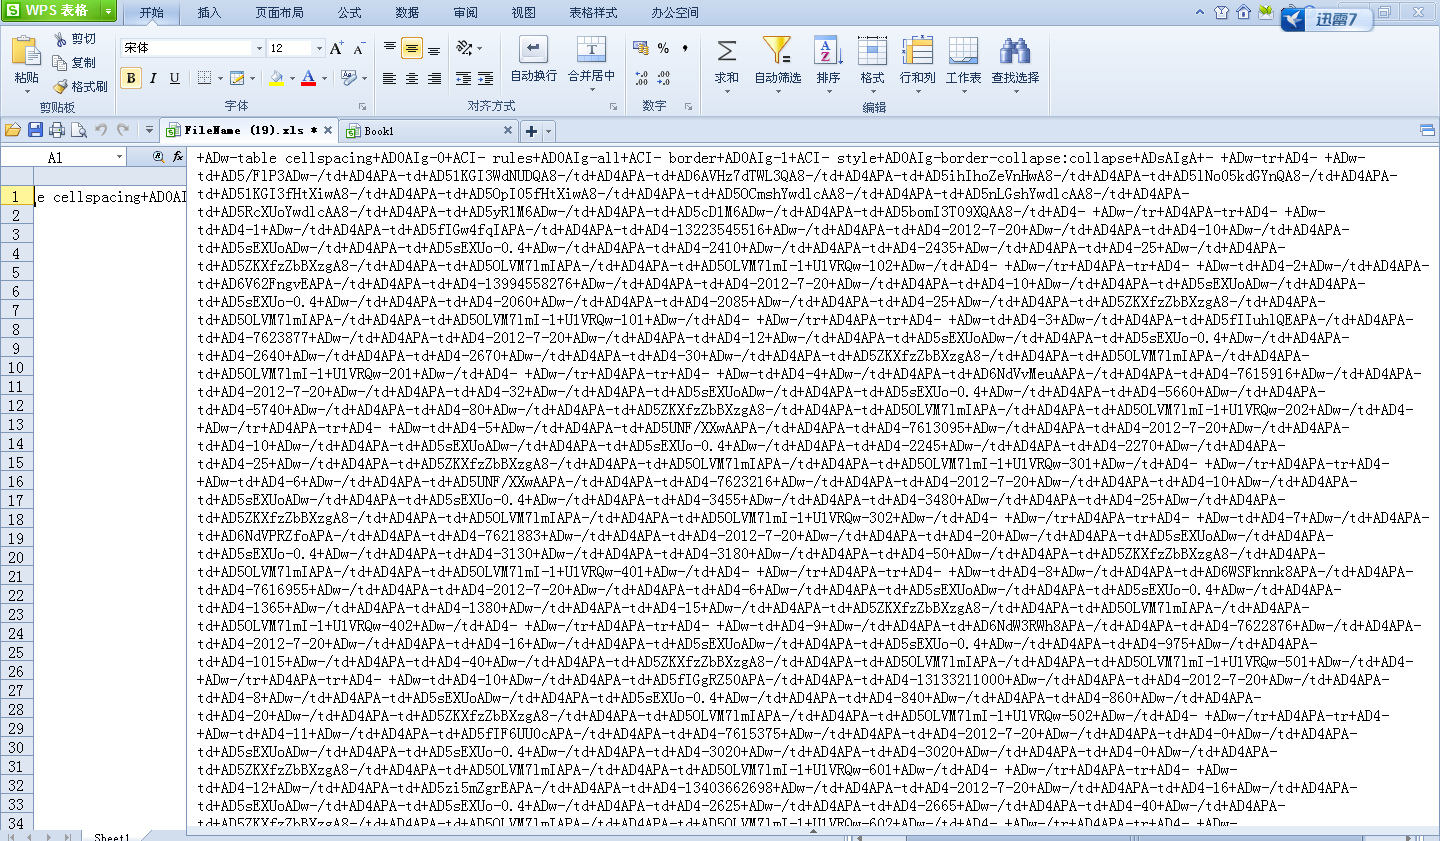Click the decrease decimal places icon
1440x841 pixels.
pyautogui.click(x=663, y=78)
